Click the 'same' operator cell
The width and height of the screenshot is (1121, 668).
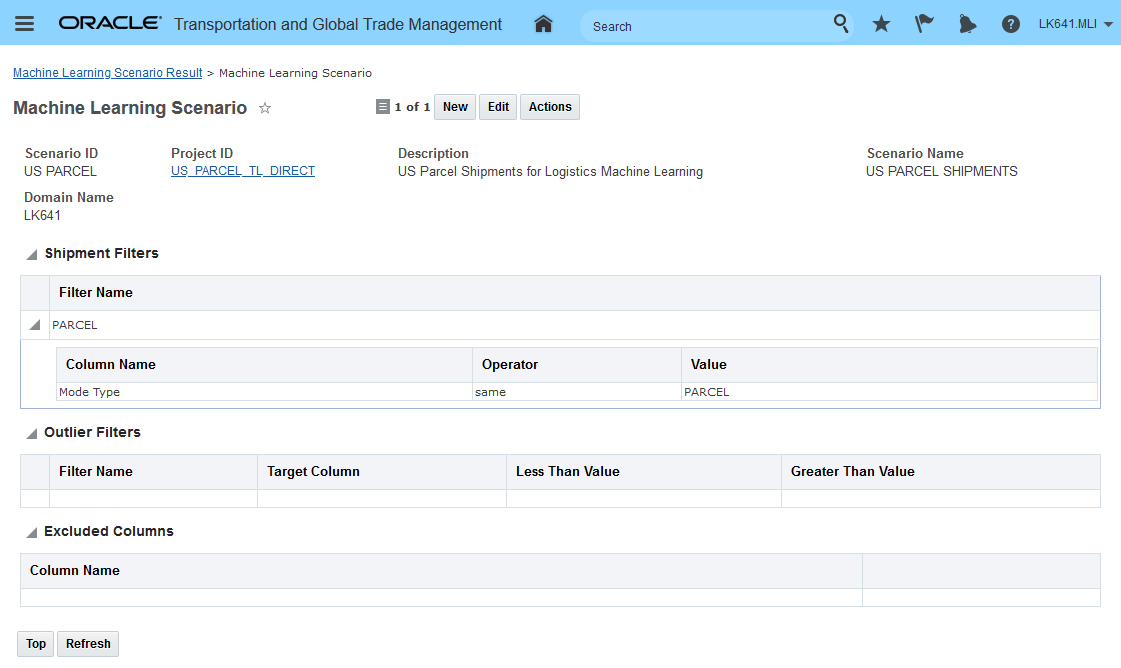pyautogui.click(x=576, y=392)
